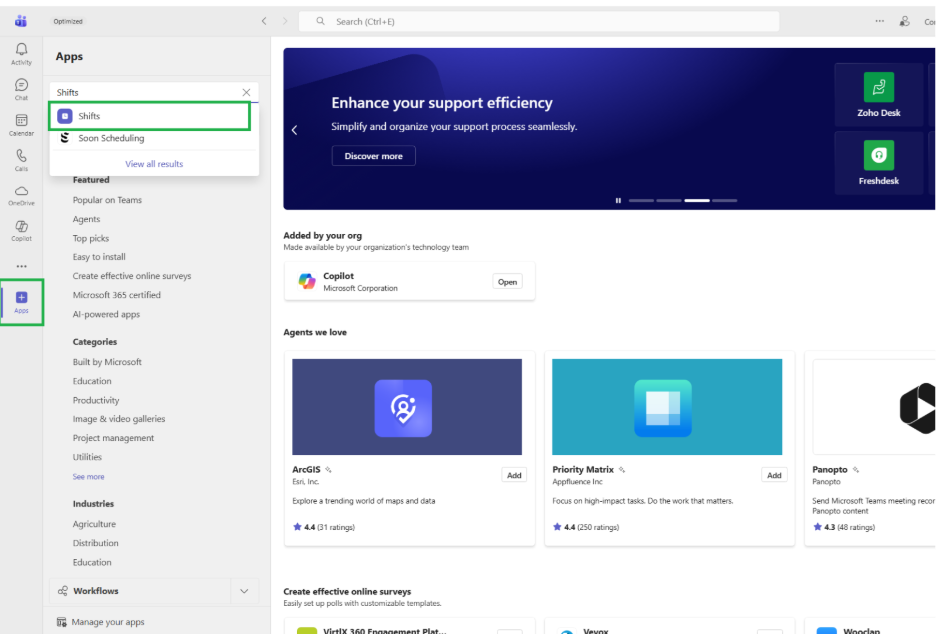Go back with the left arrow

point(264,21)
